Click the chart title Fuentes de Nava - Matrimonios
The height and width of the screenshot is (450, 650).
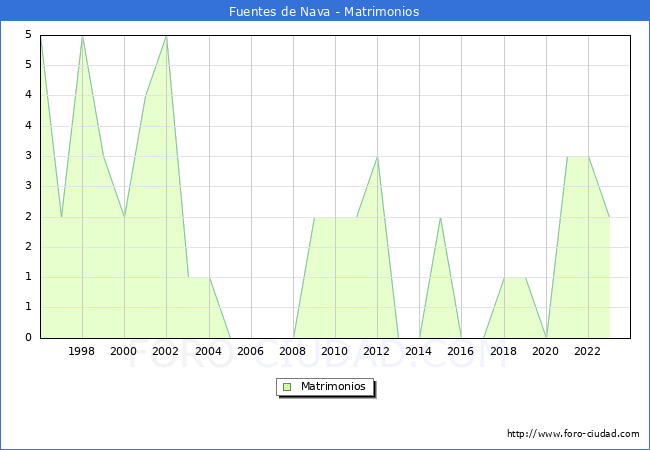[x=324, y=12]
